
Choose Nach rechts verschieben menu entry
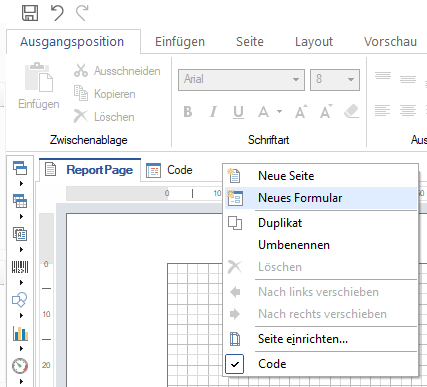(x=321, y=314)
